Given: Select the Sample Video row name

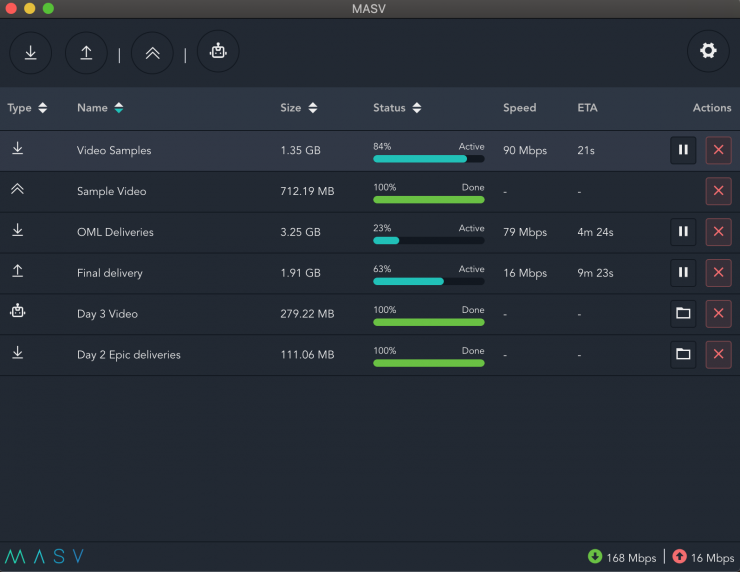Looking at the screenshot, I should point(111,191).
